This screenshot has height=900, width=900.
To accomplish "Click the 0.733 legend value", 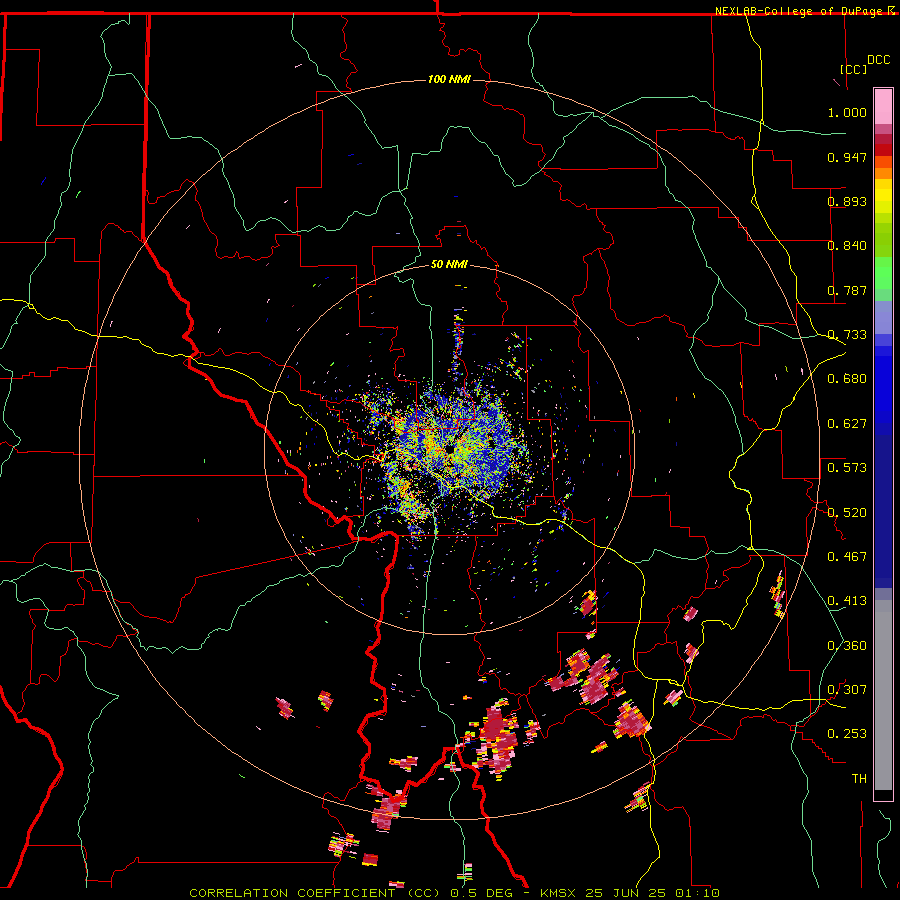I will click(x=847, y=335).
